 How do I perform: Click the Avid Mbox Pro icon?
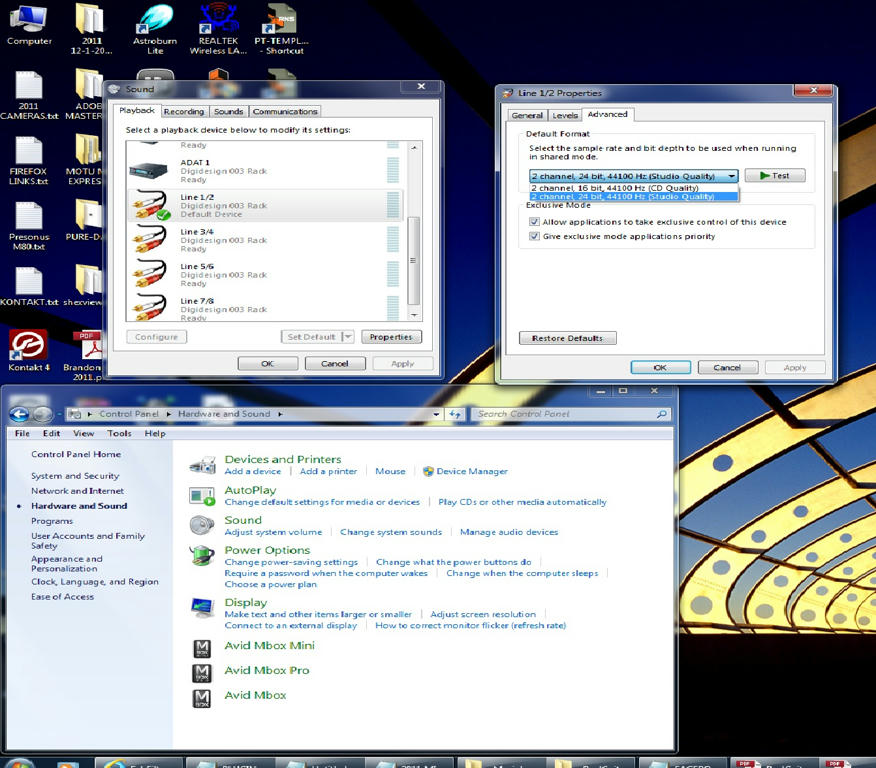tap(202, 672)
